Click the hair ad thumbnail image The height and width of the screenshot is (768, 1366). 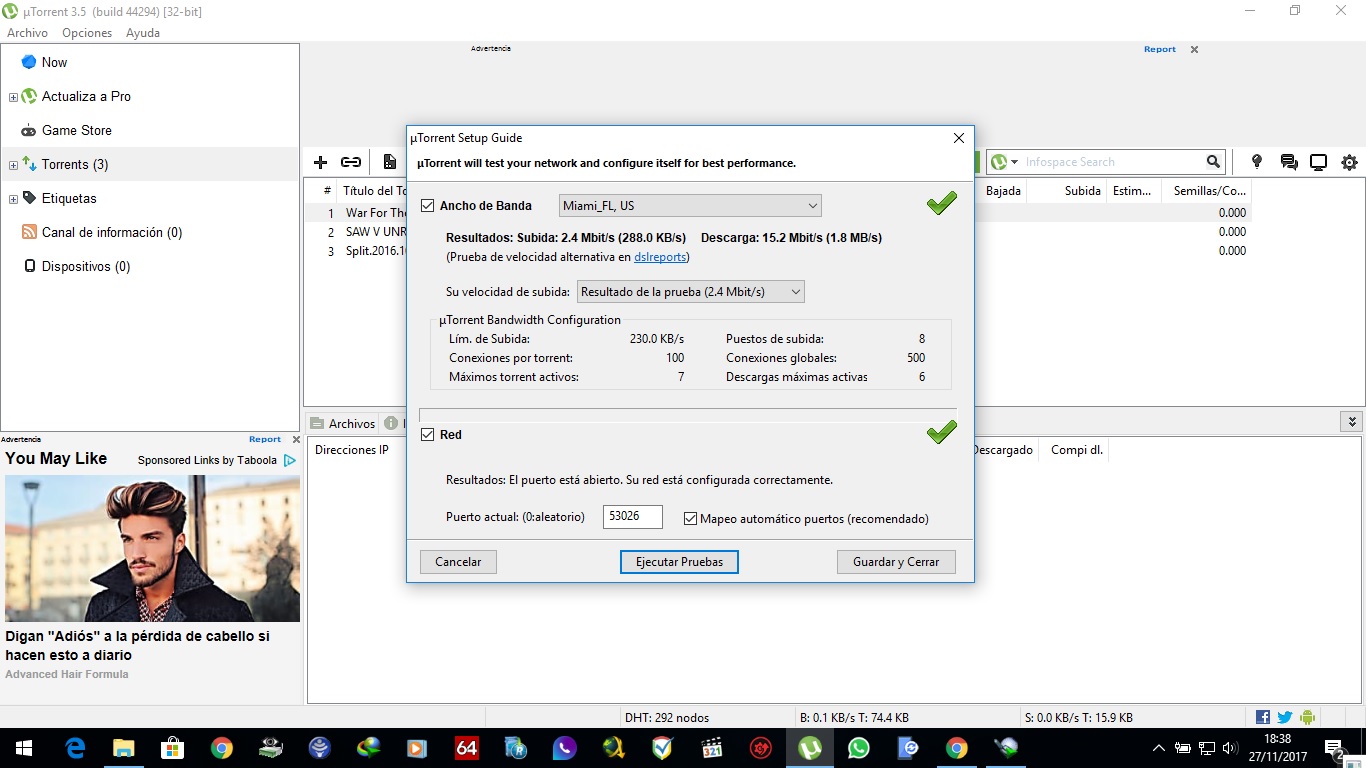point(152,548)
